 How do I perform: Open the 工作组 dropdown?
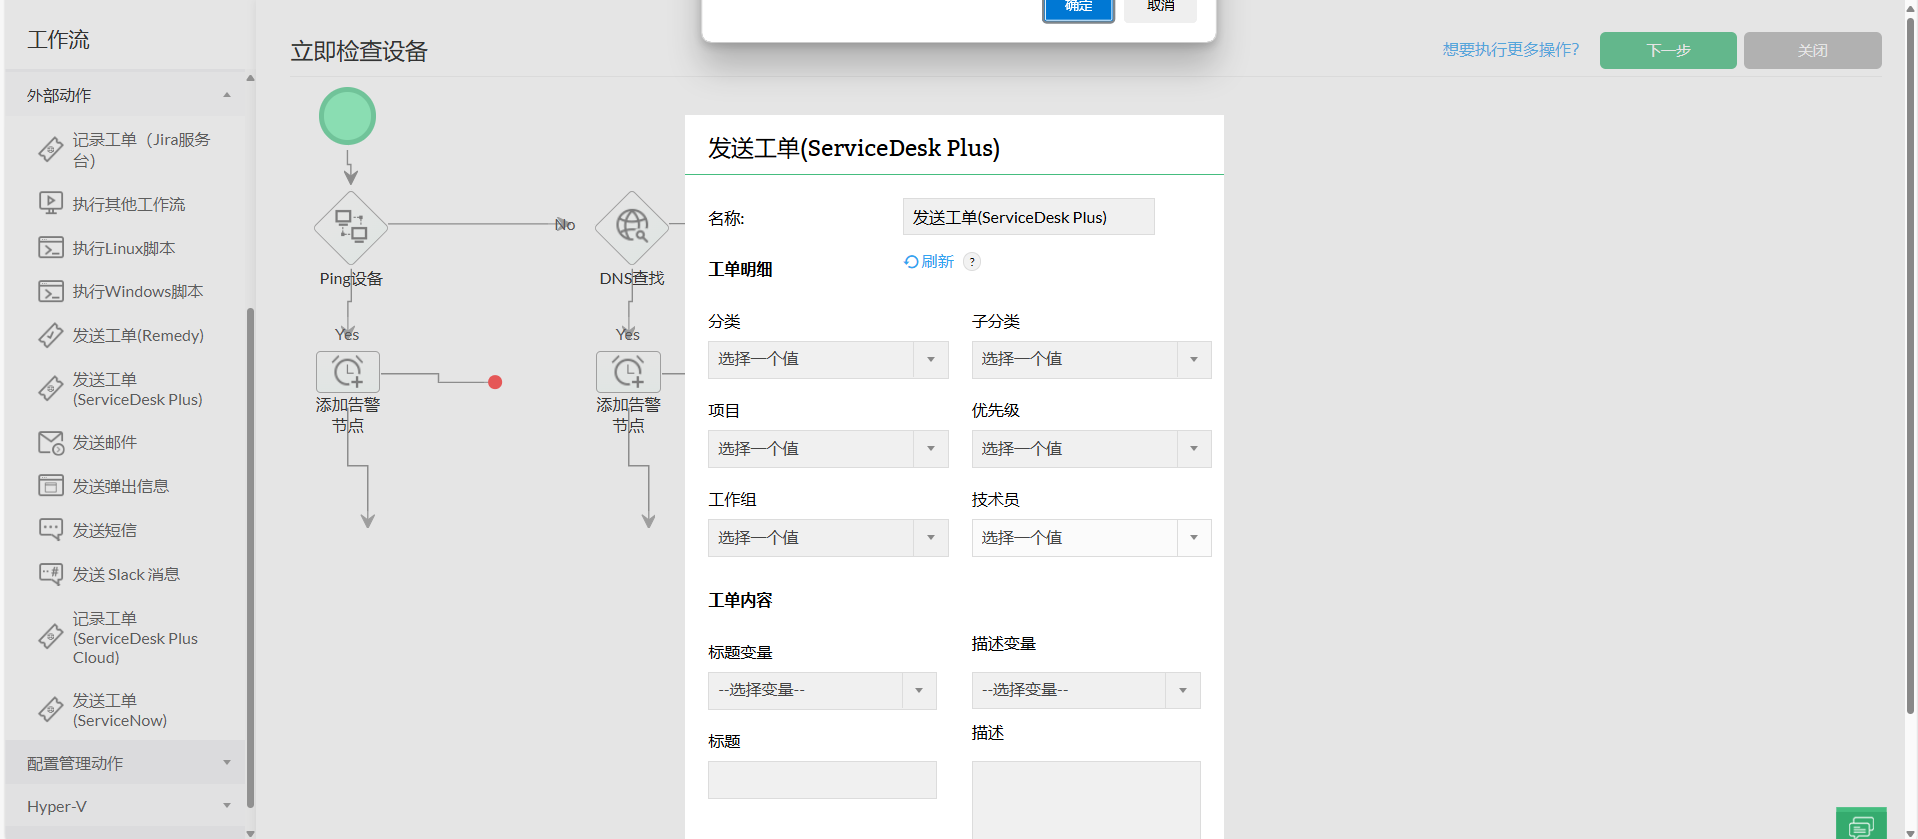point(828,538)
